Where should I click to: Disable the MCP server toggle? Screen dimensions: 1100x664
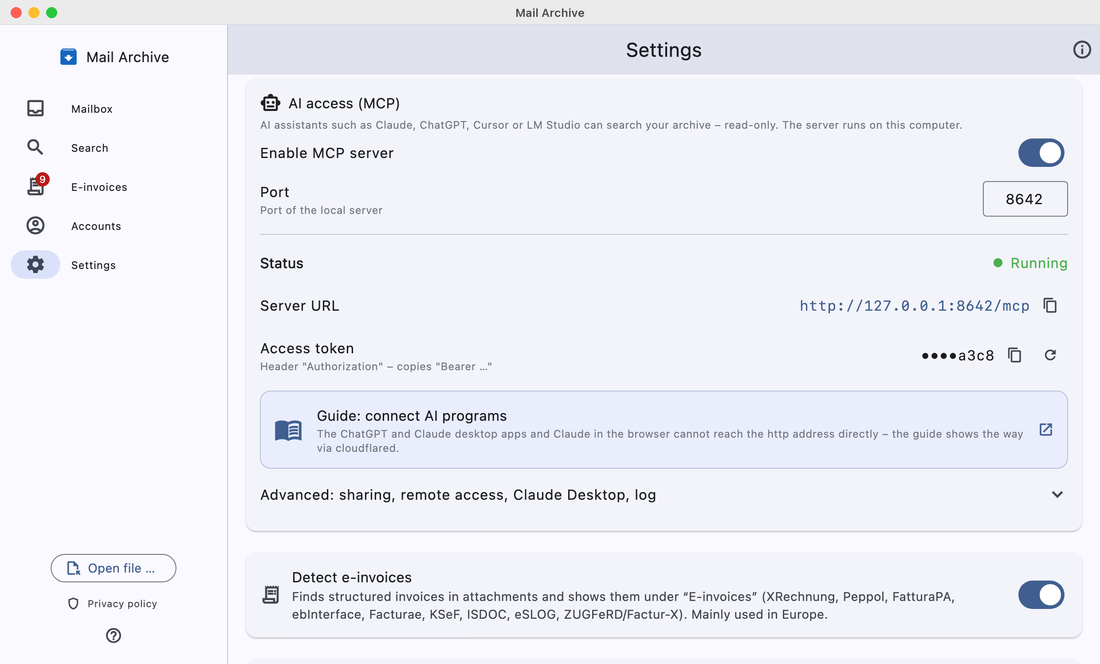(x=1041, y=153)
